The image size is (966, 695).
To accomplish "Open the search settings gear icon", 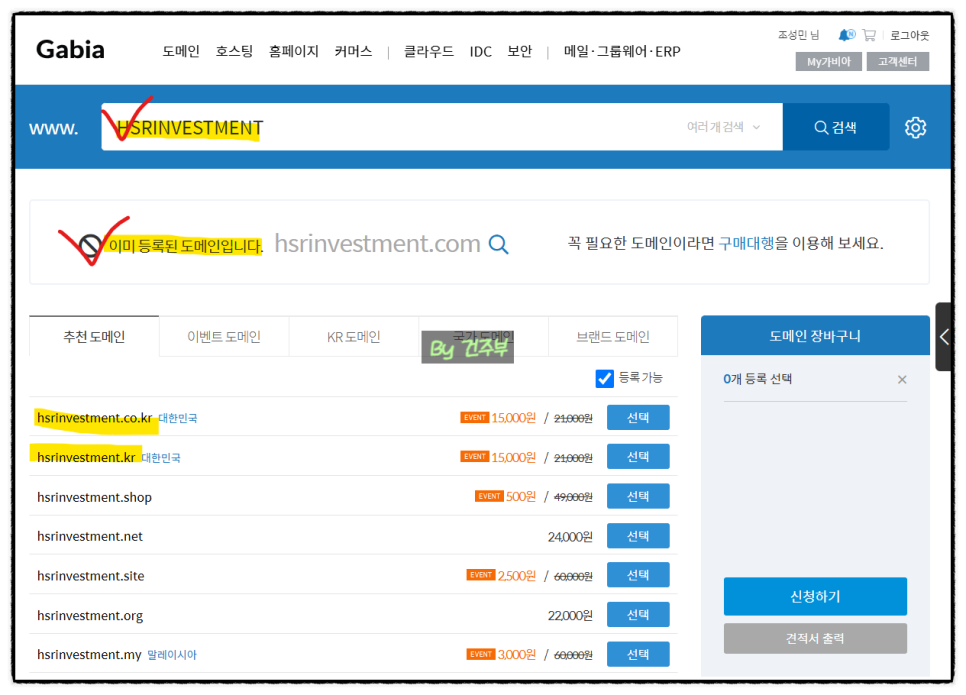I will (x=915, y=128).
